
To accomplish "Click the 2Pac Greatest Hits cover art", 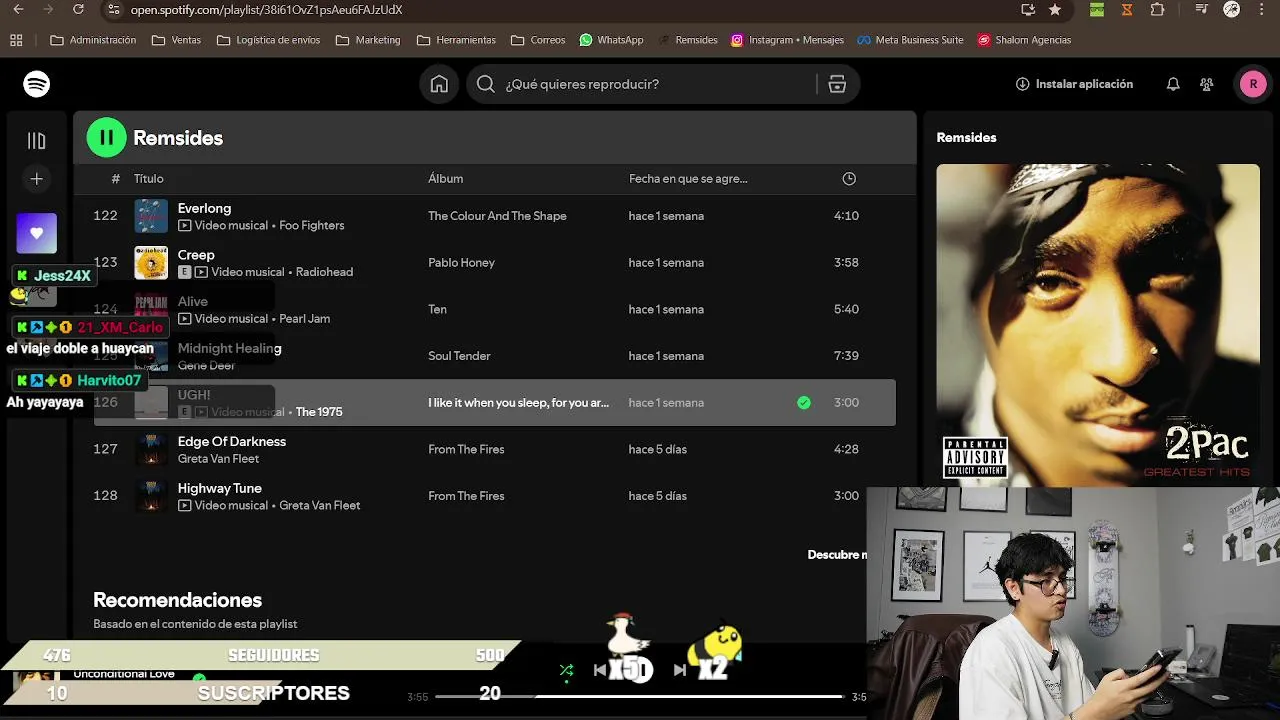I will (1098, 325).
